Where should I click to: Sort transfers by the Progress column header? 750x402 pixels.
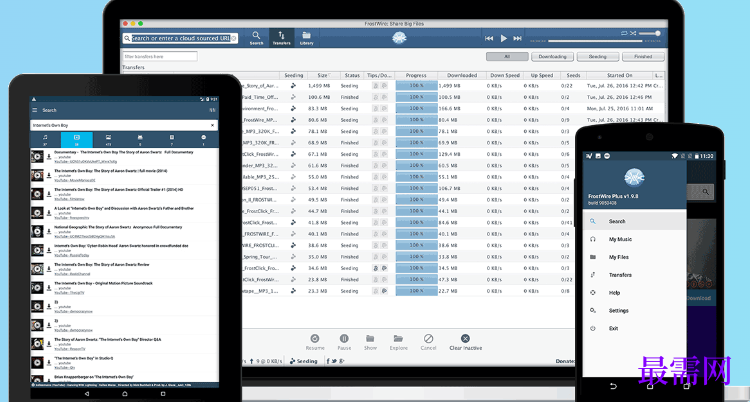416,76
